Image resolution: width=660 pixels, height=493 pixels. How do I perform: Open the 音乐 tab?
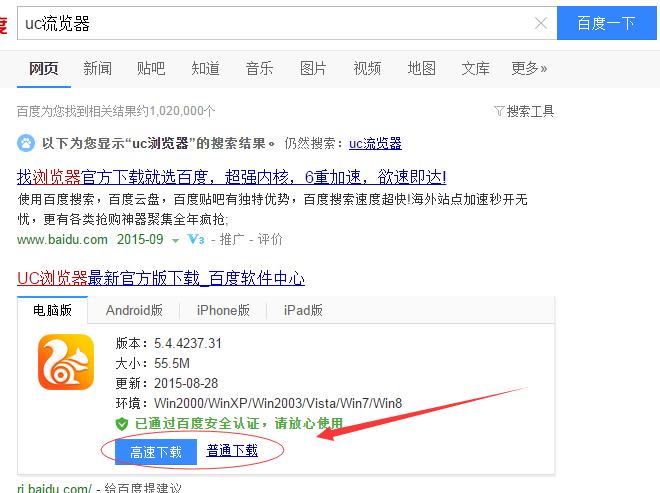[259, 68]
